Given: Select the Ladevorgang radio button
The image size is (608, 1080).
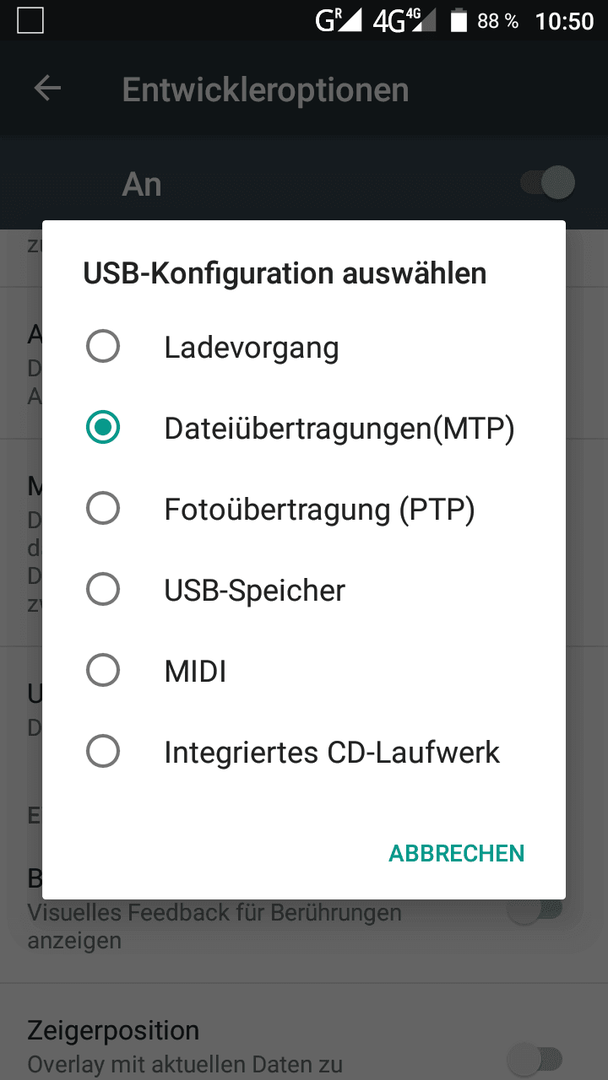Looking at the screenshot, I should point(103,346).
